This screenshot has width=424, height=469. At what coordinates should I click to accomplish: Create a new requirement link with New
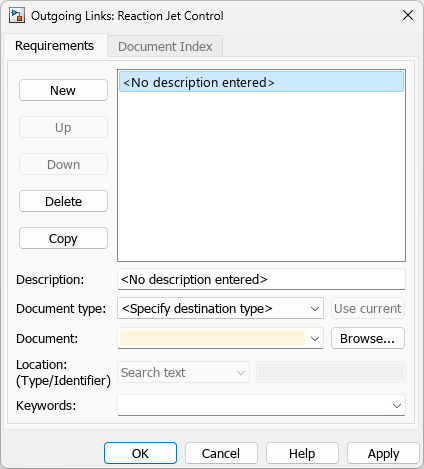(63, 90)
